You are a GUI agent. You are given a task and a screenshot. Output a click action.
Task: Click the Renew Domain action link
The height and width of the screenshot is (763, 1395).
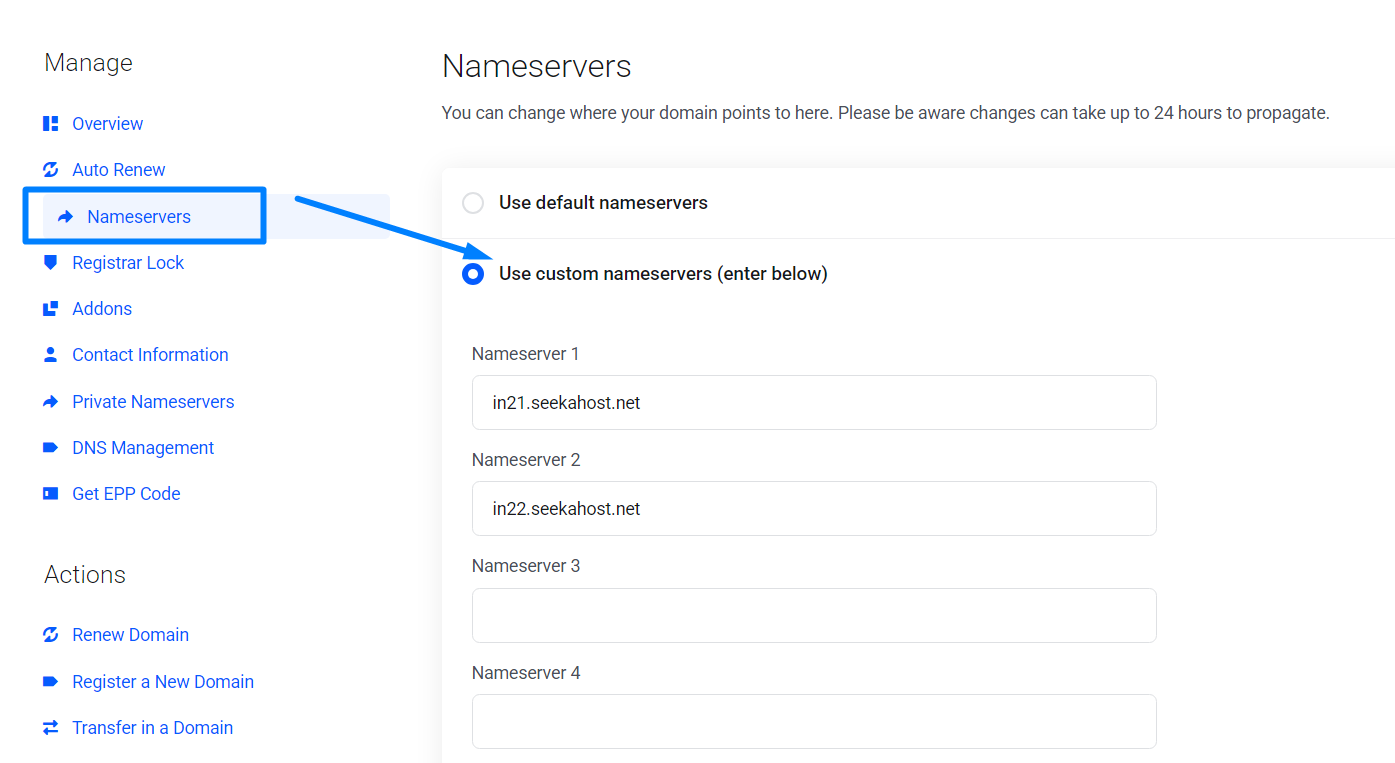pyautogui.click(x=130, y=635)
